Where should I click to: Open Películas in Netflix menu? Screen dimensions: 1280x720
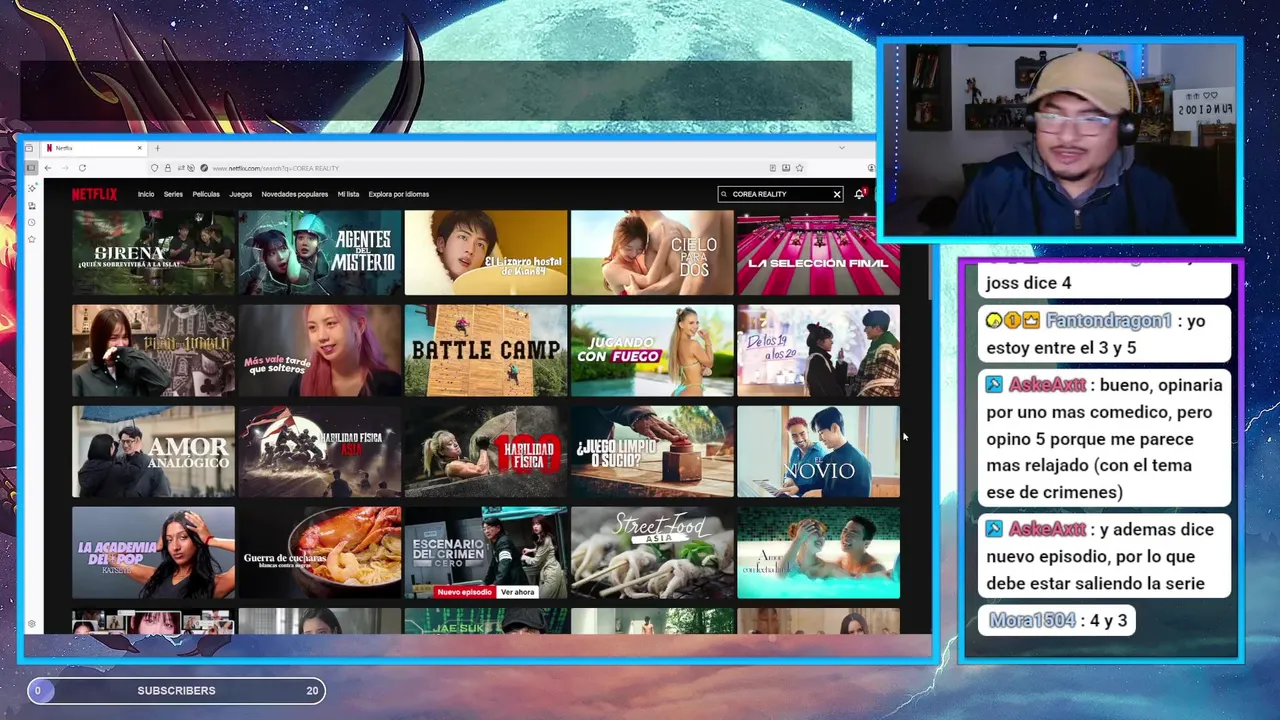(x=206, y=194)
